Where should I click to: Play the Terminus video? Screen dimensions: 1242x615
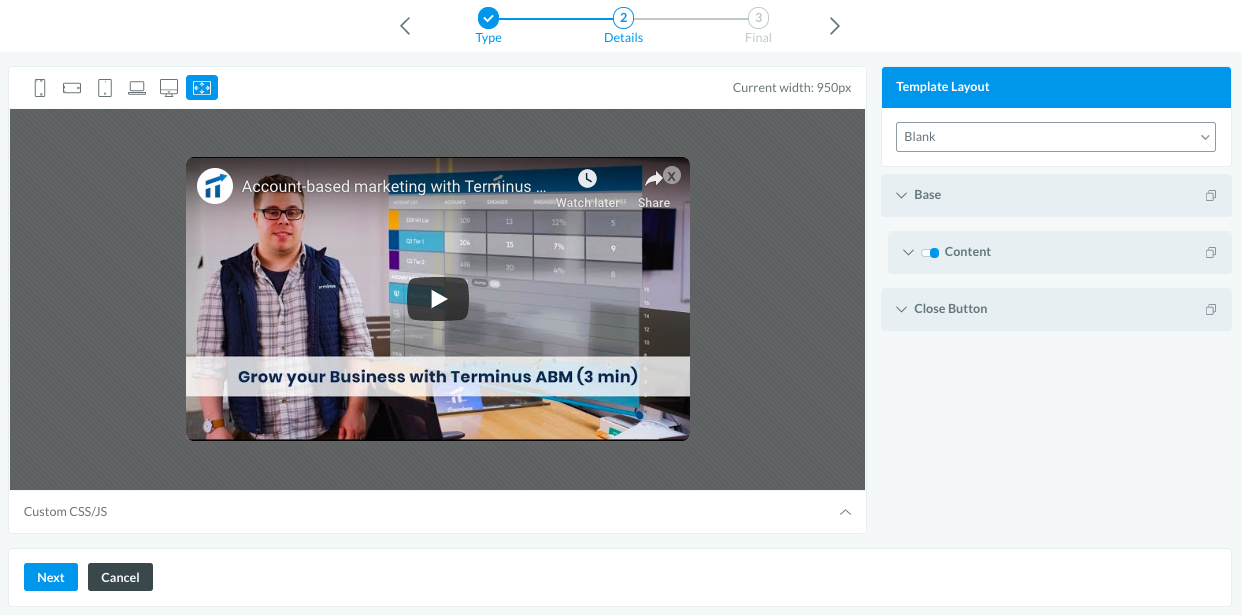click(x=438, y=299)
